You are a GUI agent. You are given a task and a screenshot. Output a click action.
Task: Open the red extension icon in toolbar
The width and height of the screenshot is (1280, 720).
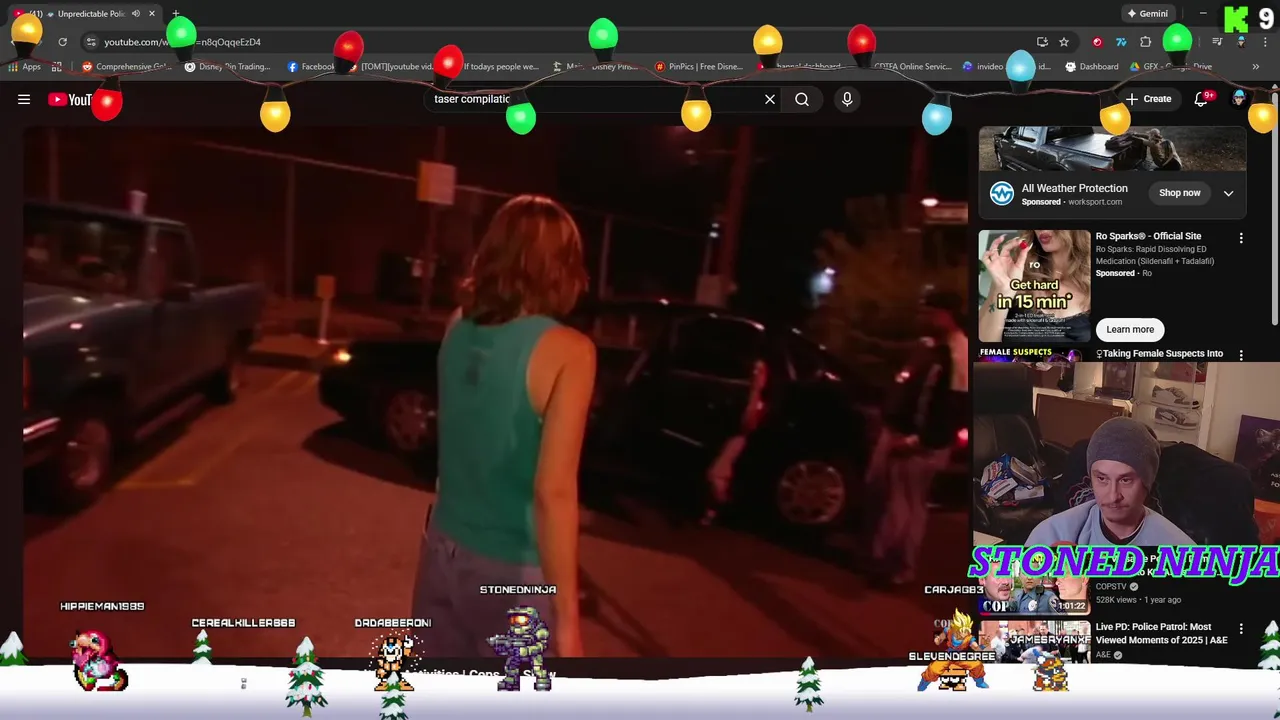[1097, 42]
